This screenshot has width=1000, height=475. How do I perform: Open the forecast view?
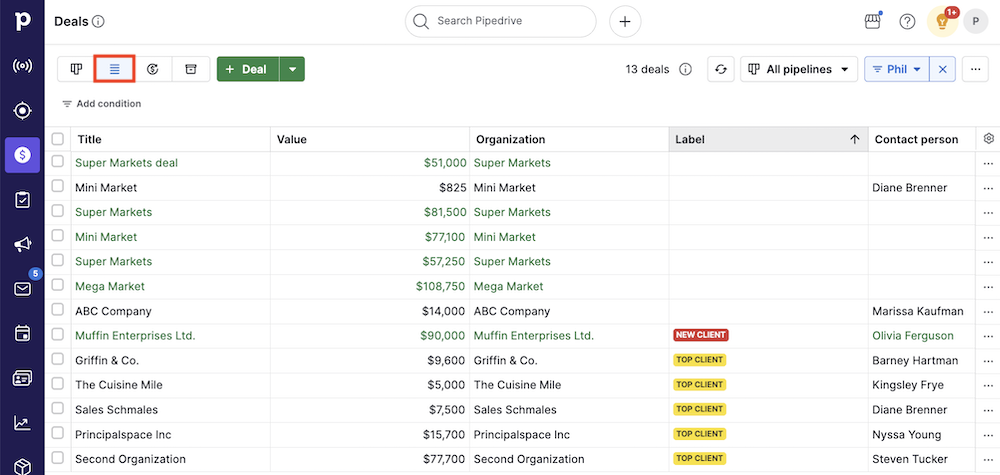click(152, 69)
